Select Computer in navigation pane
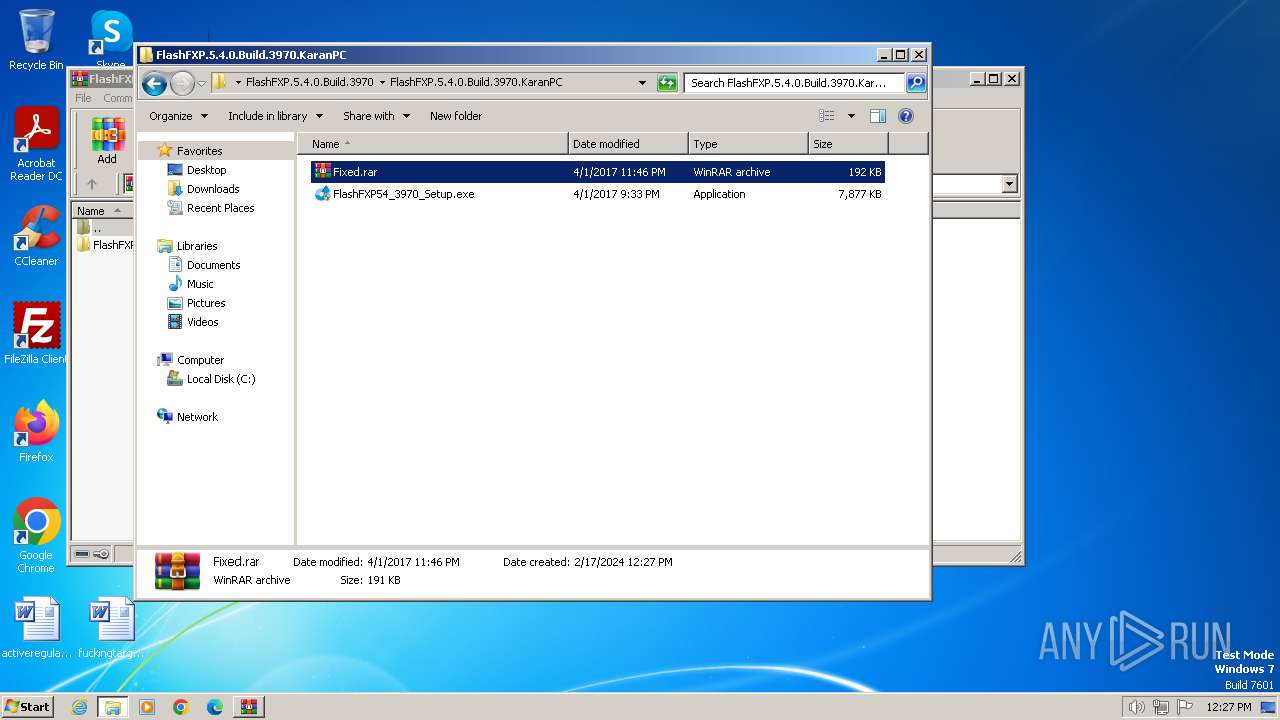The image size is (1280, 720). click(200, 360)
